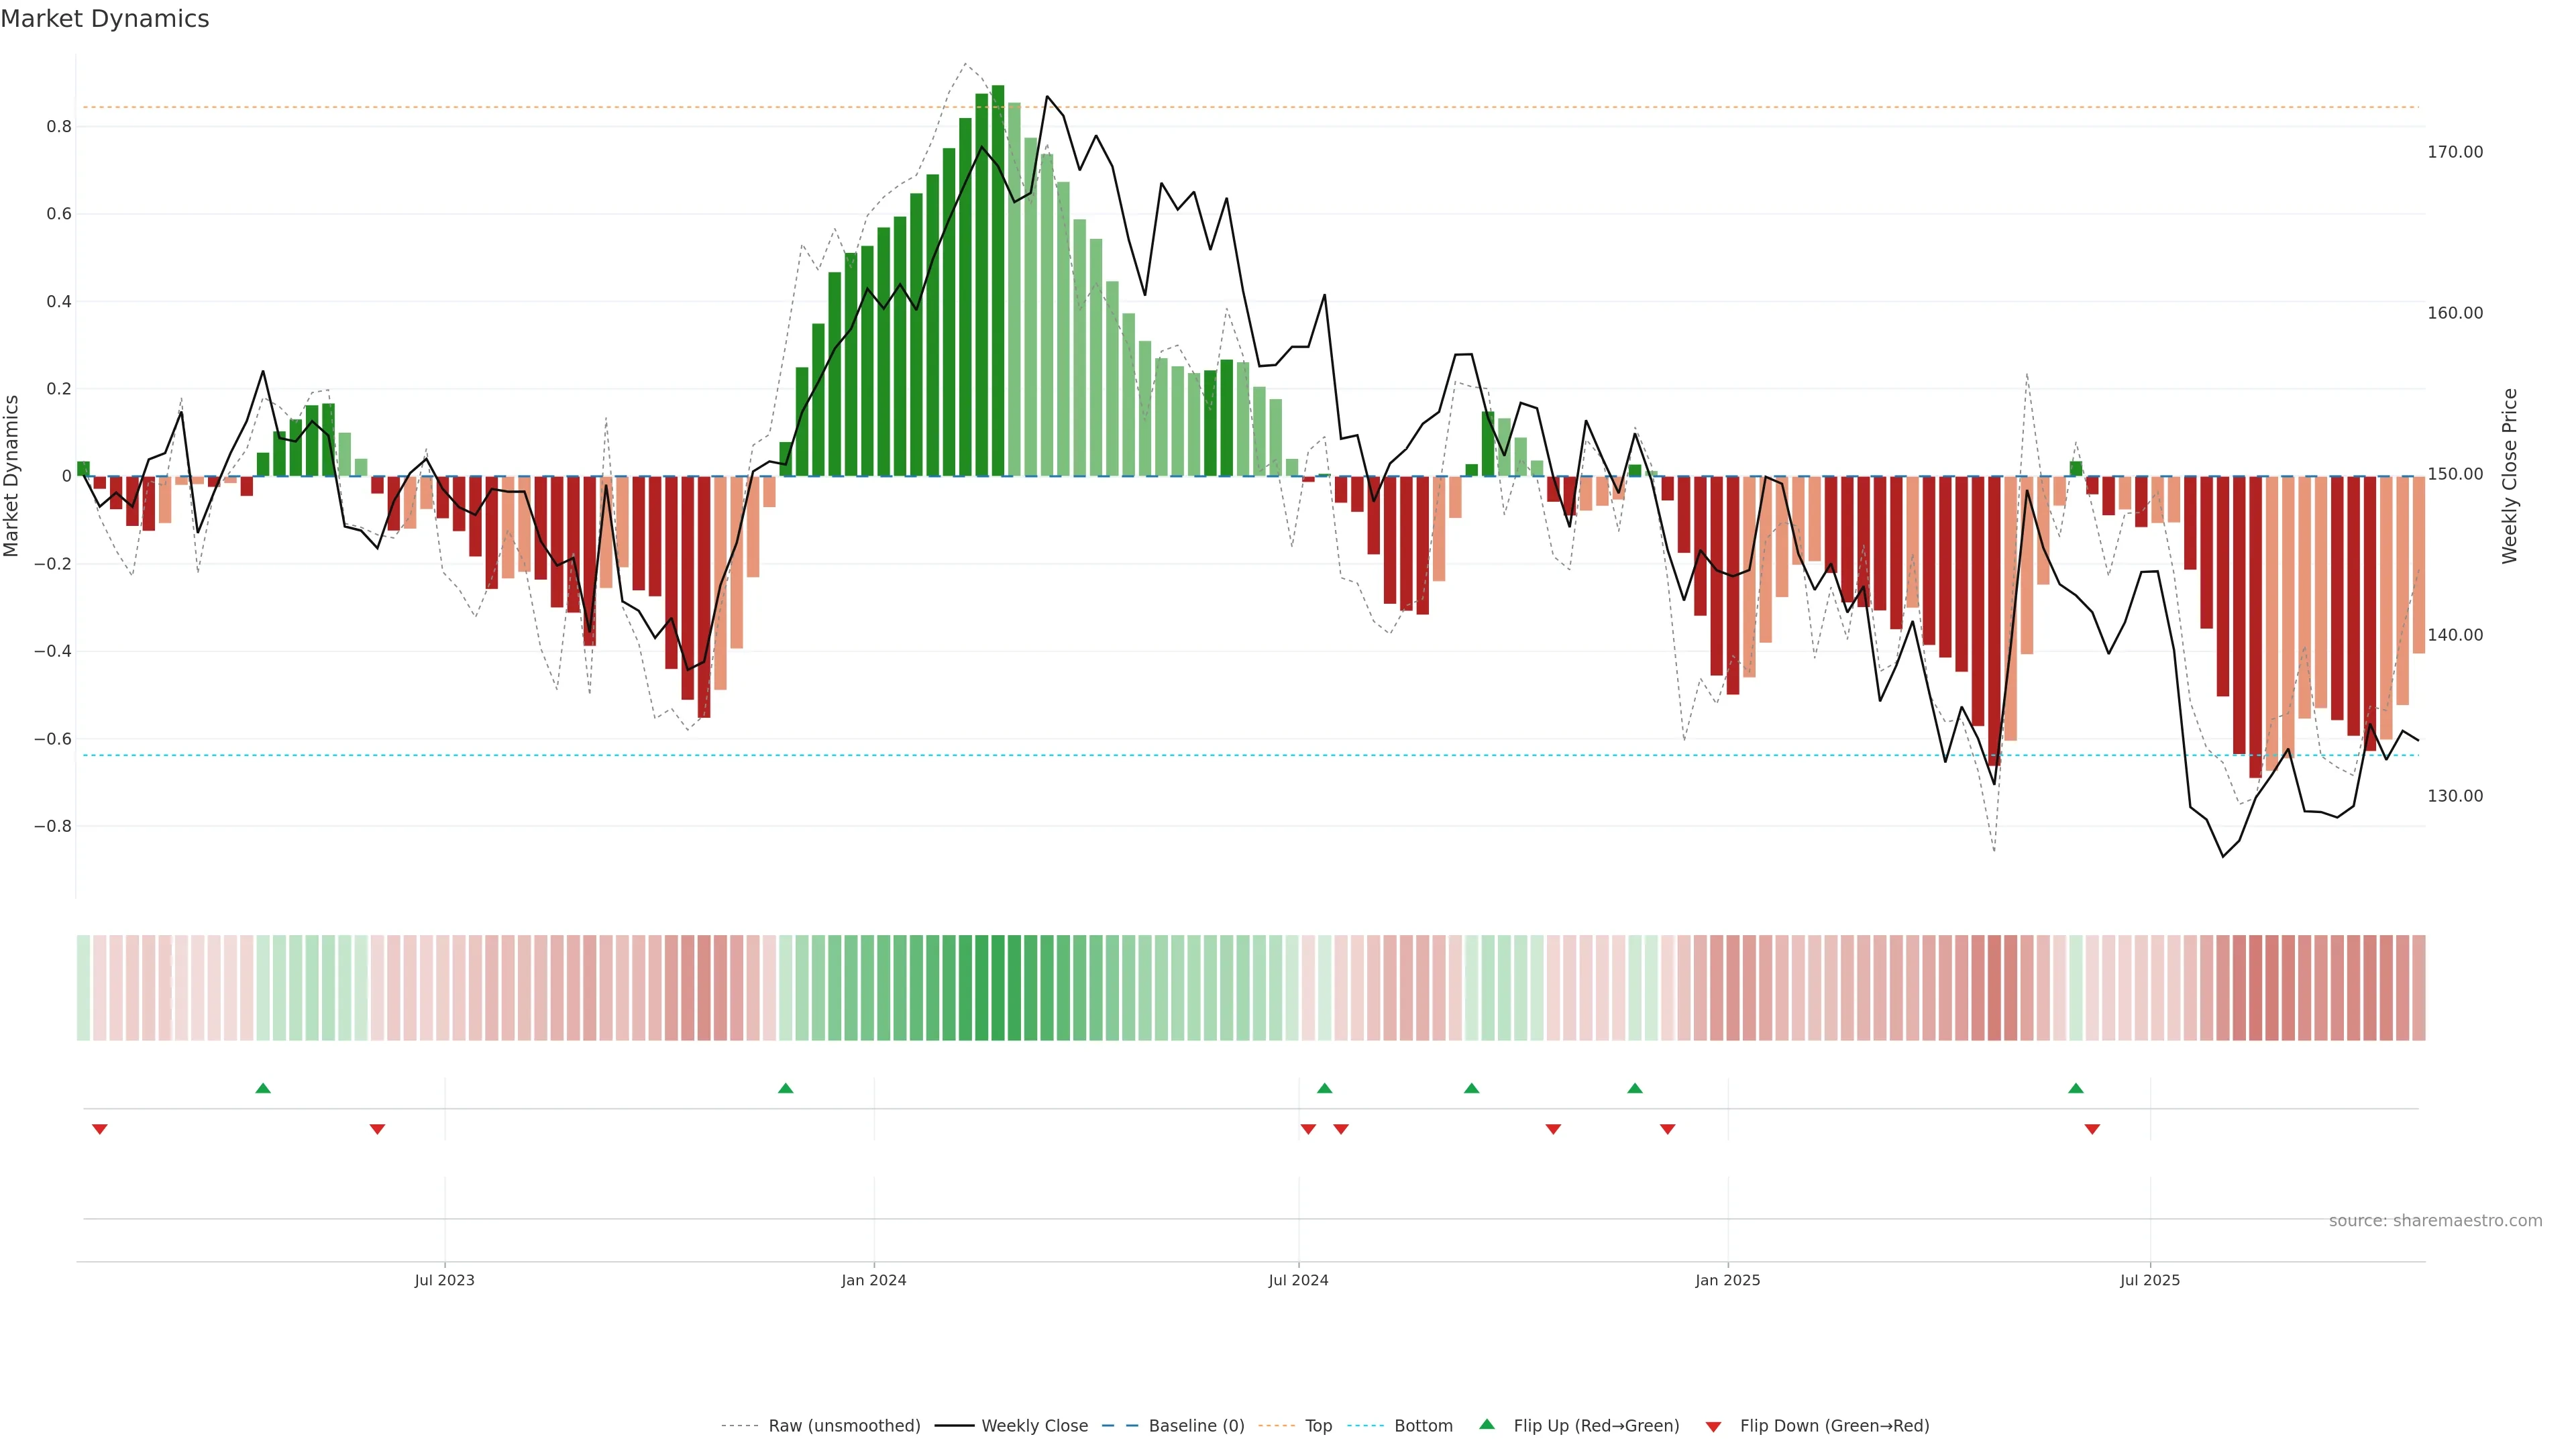Image resolution: width=2576 pixels, height=1449 pixels.
Task: Click the green triangle icon in the legend
Action: pos(1487,1425)
